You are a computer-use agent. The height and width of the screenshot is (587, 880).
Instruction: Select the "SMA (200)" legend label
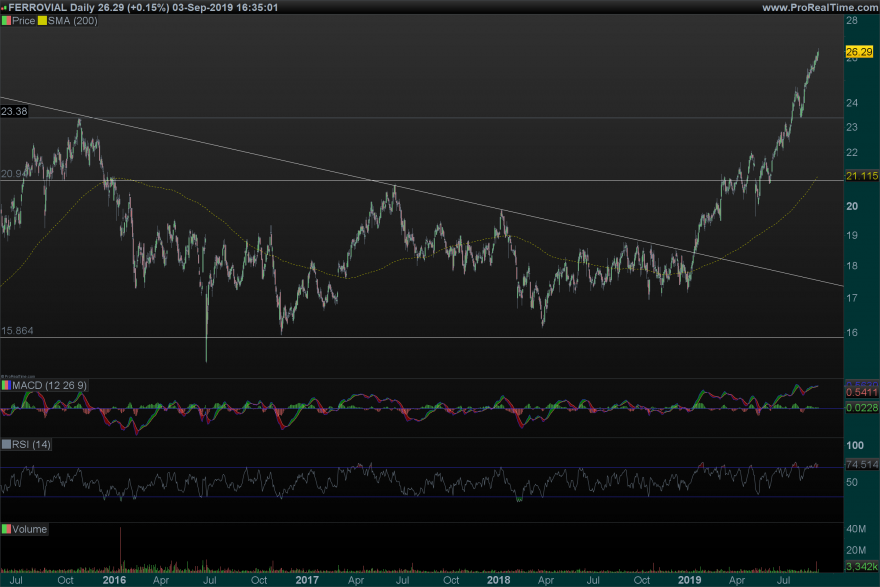73,21
